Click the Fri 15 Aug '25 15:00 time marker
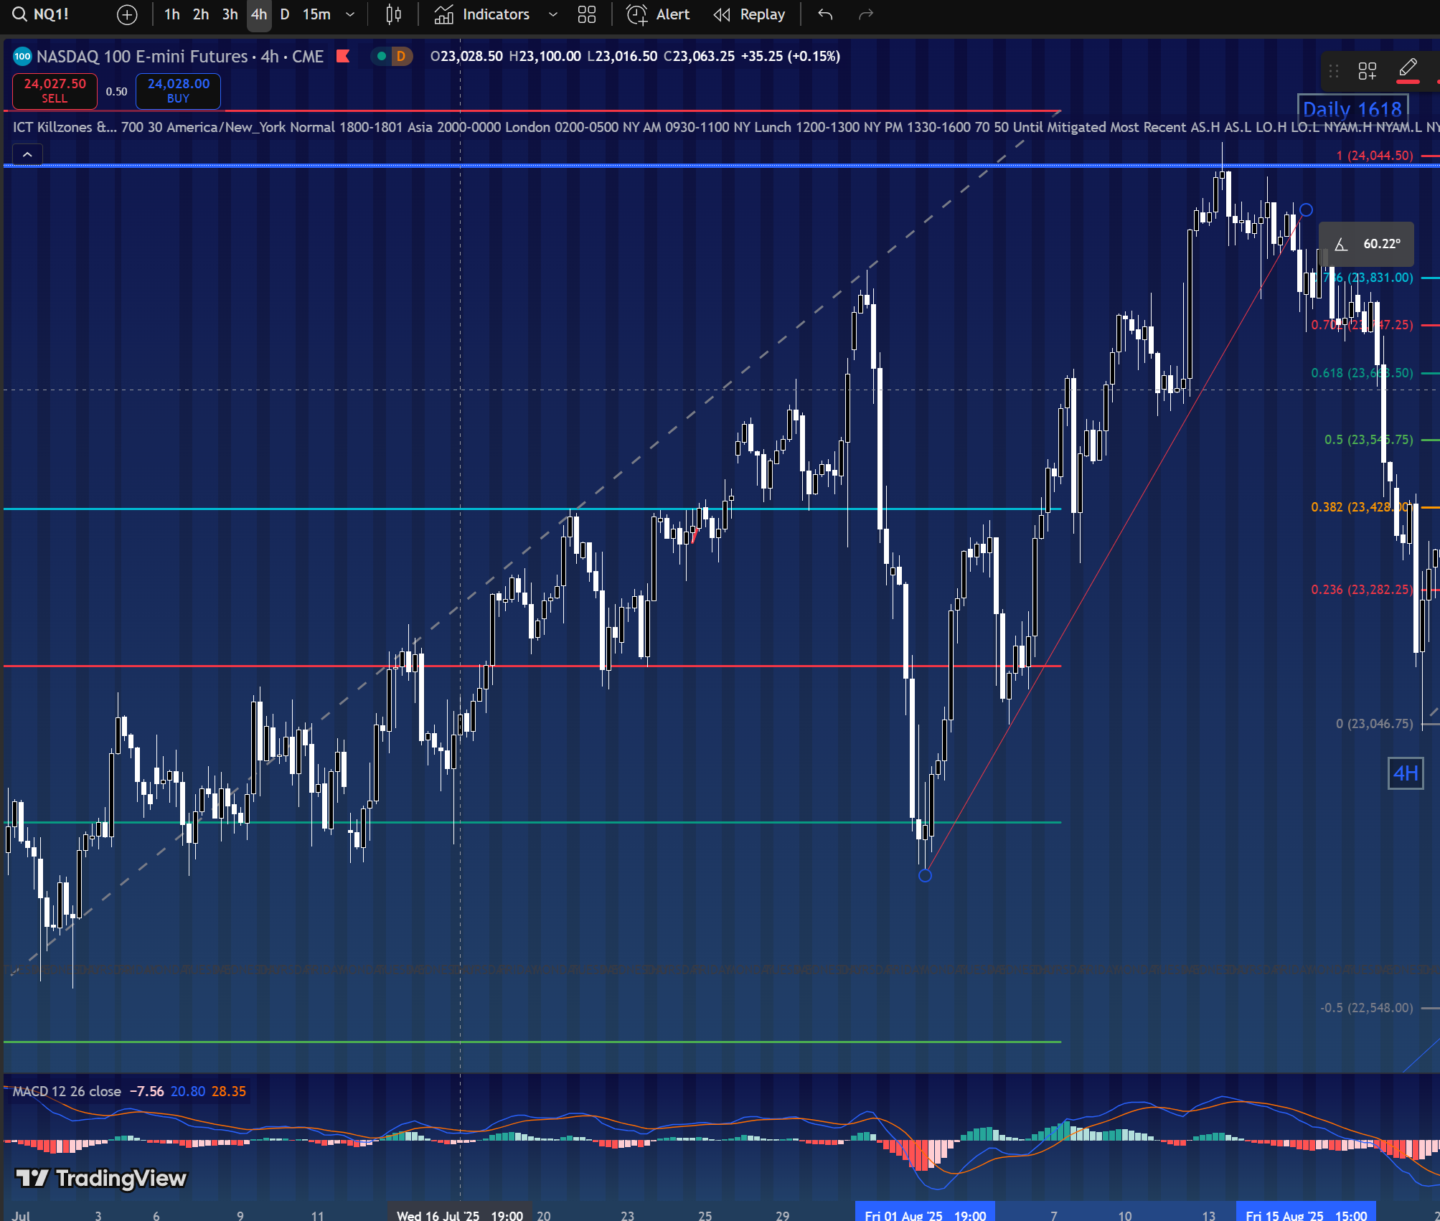Screen dimensions: 1440x1221 [1306, 1214]
